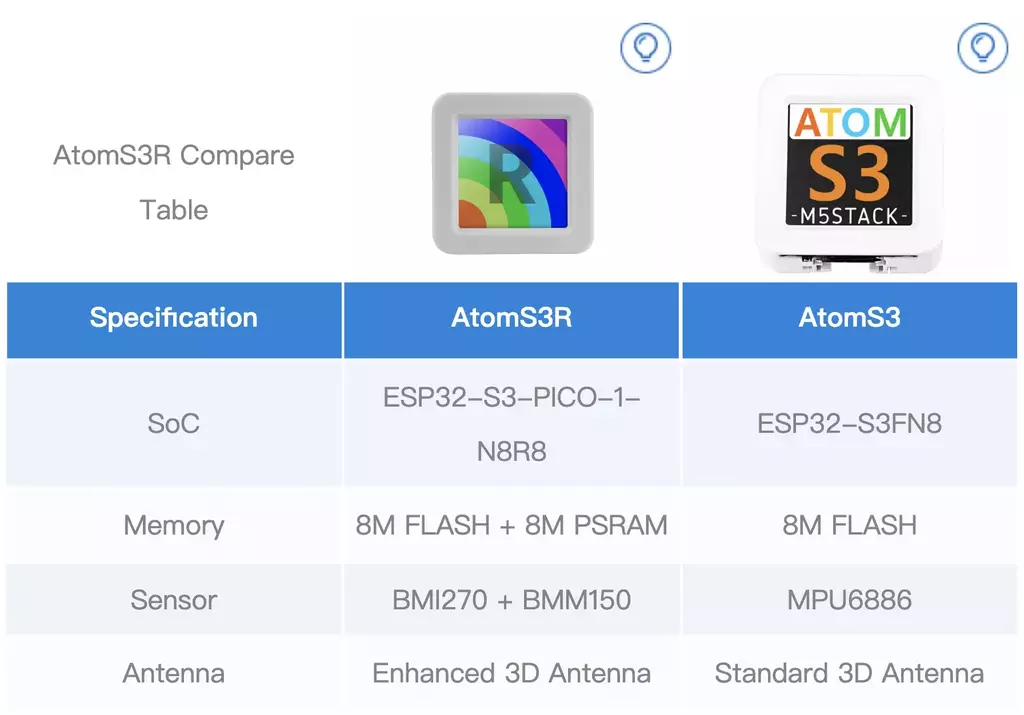Screen dimensions: 1024x715
Task: Select the AtomS3 column header
Action: tap(850, 319)
